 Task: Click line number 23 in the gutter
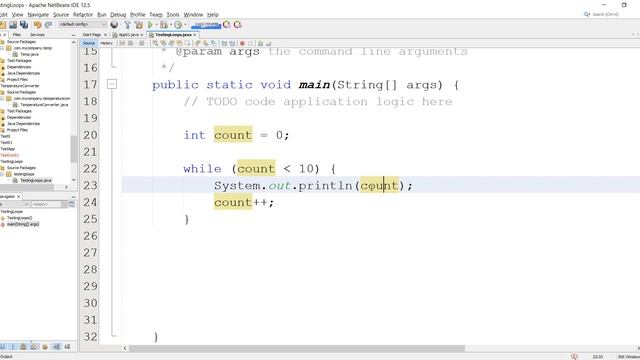pyautogui.click(x=90, y=185)
